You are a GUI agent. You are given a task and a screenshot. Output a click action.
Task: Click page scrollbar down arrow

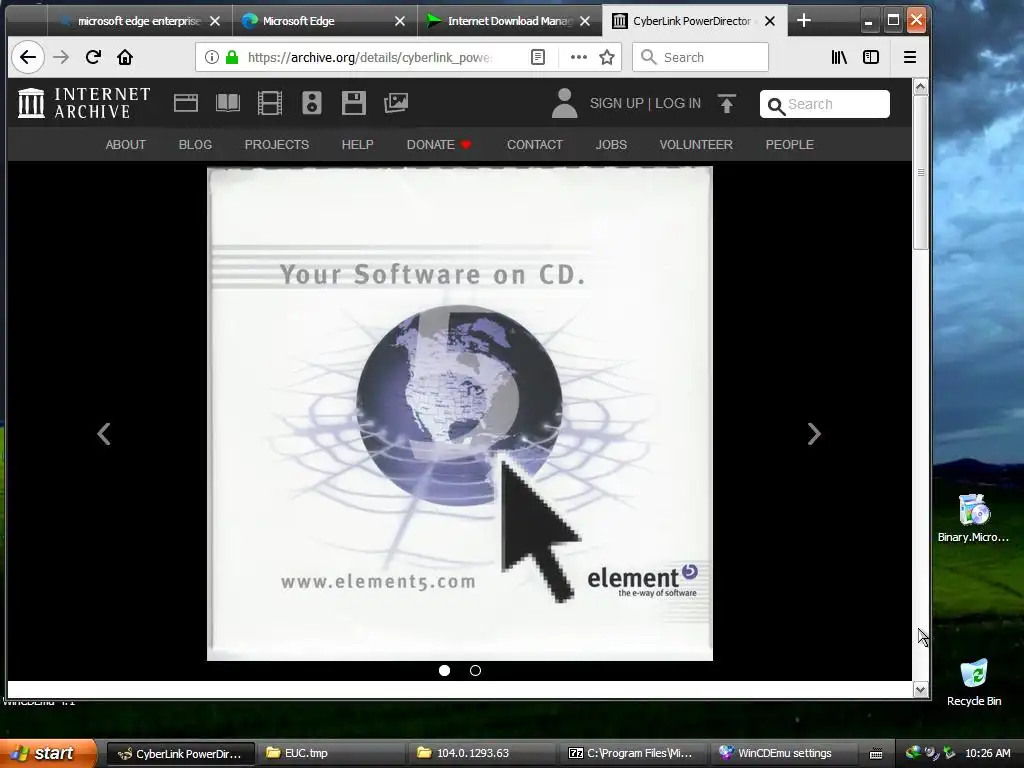(920, 690)
